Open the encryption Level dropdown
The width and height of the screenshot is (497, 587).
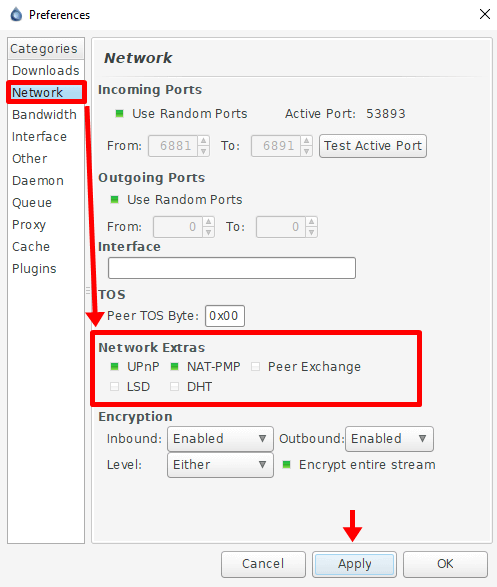coord(220,465)
